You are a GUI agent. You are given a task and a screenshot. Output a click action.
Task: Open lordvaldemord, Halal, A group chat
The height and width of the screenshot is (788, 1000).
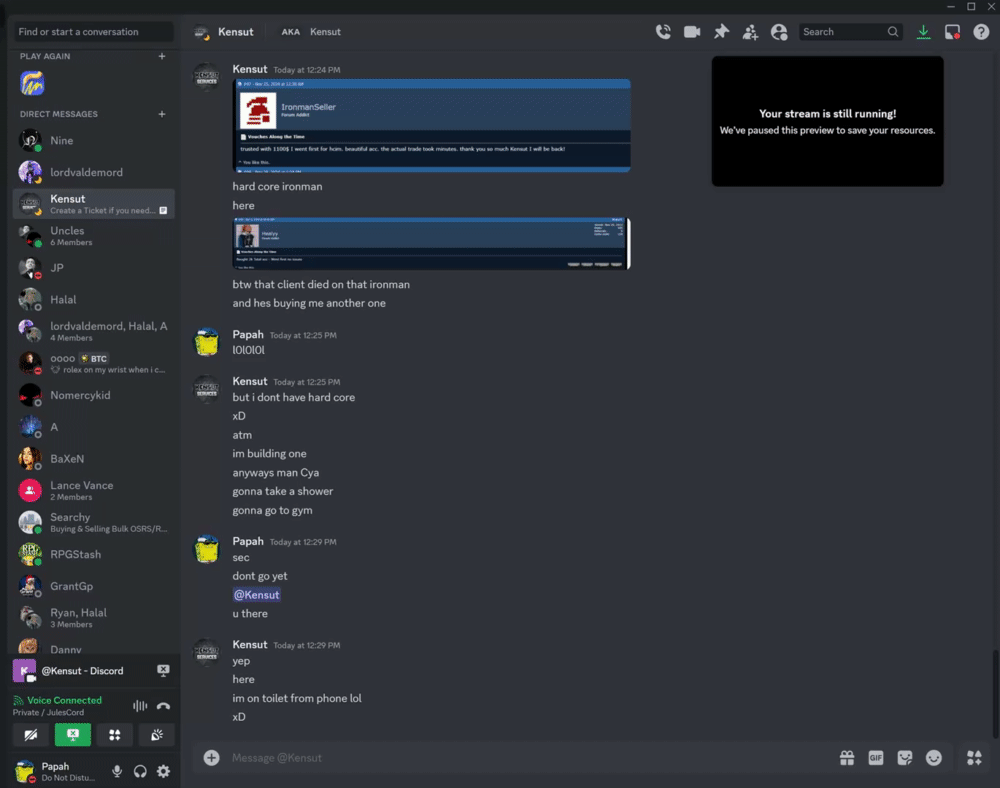(x=94, y=332)
